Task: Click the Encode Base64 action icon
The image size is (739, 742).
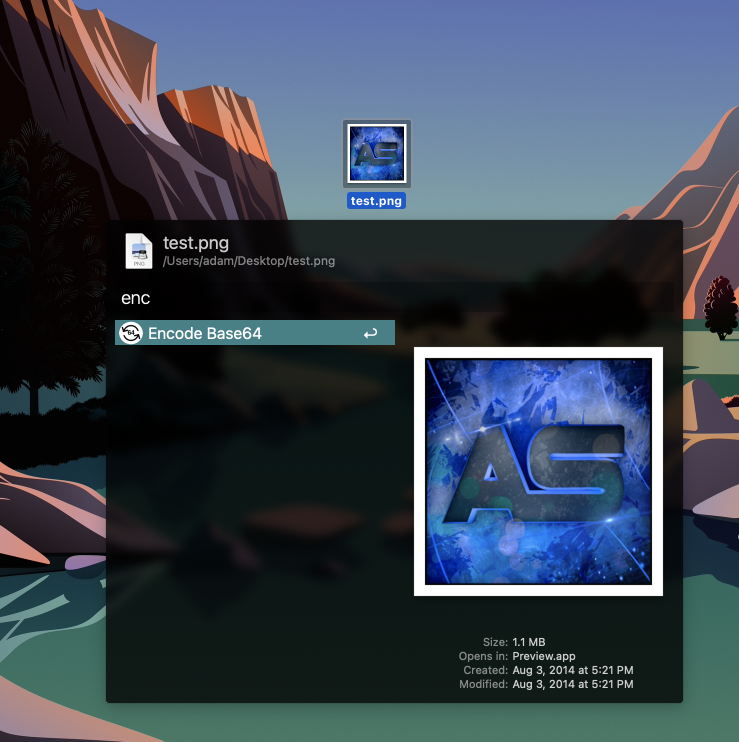Action: coord(130,333)
